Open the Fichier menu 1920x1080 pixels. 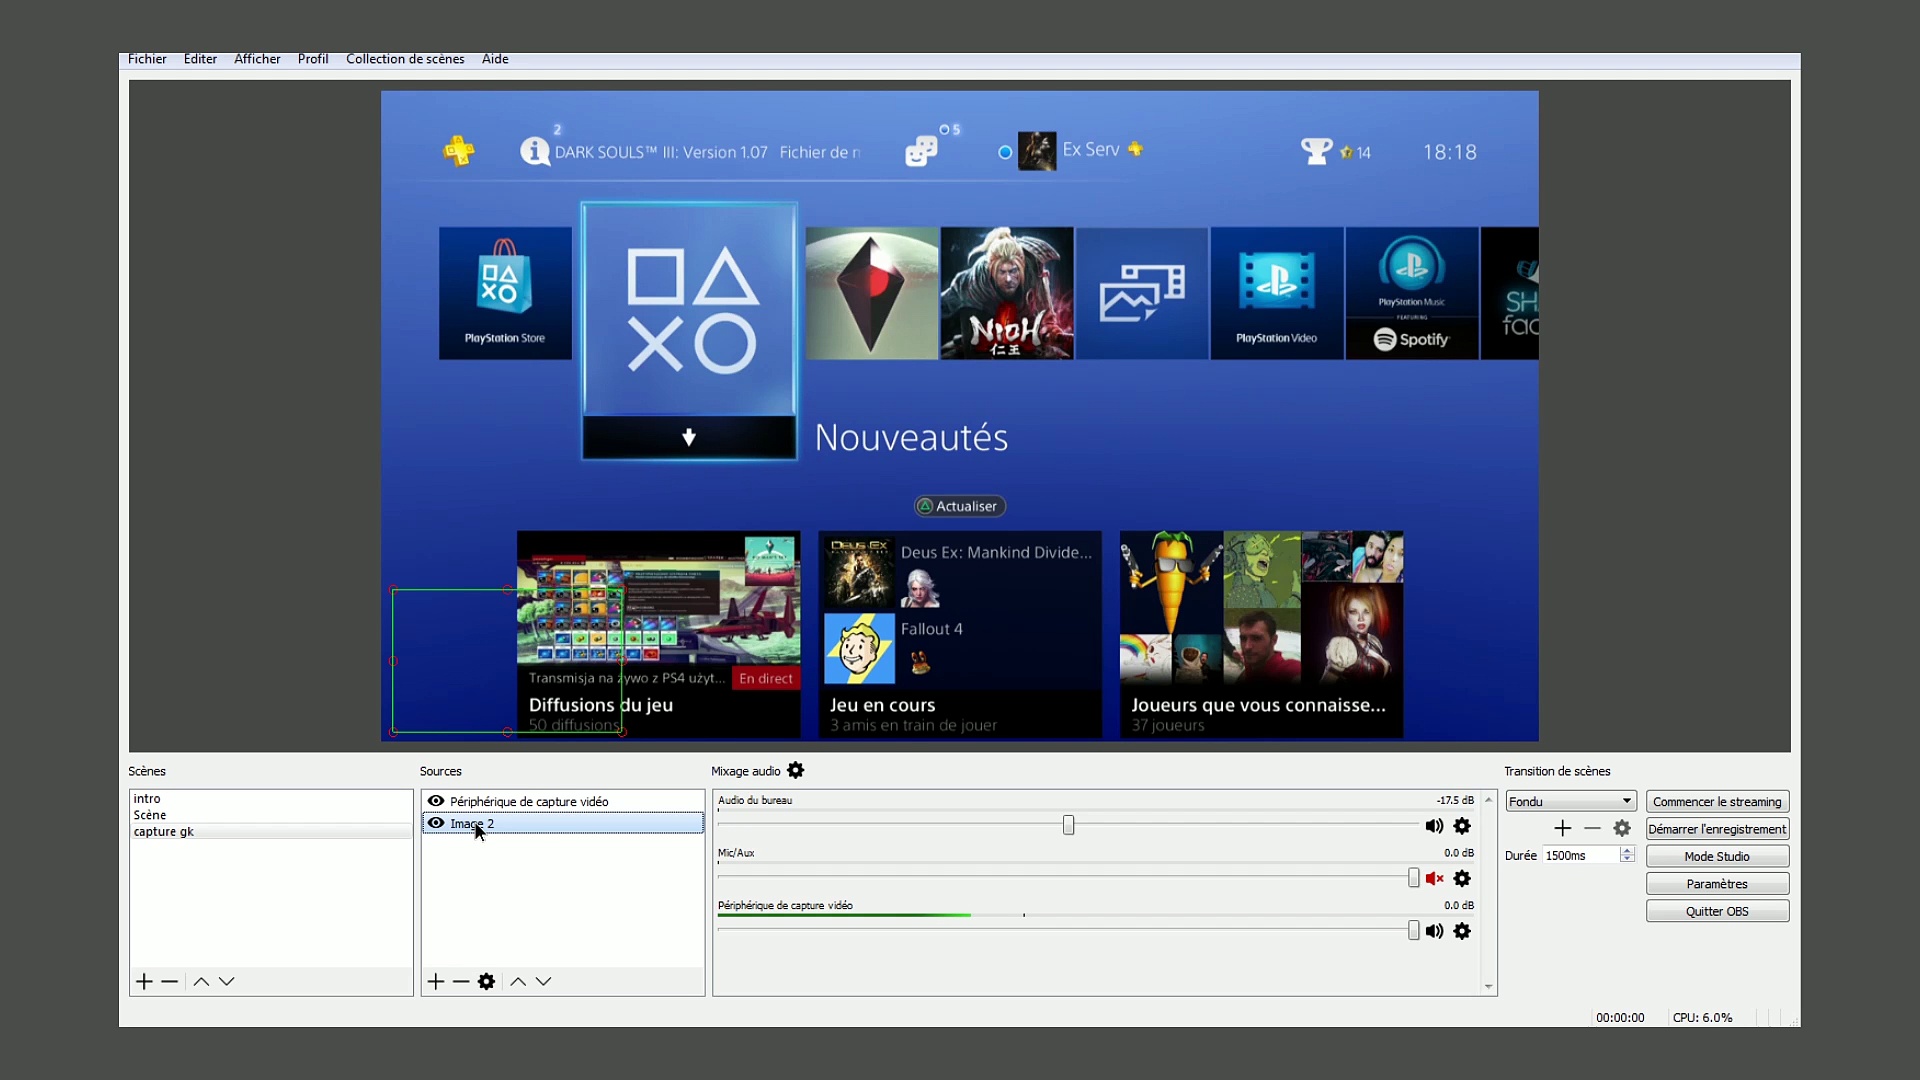pos(147,58)
